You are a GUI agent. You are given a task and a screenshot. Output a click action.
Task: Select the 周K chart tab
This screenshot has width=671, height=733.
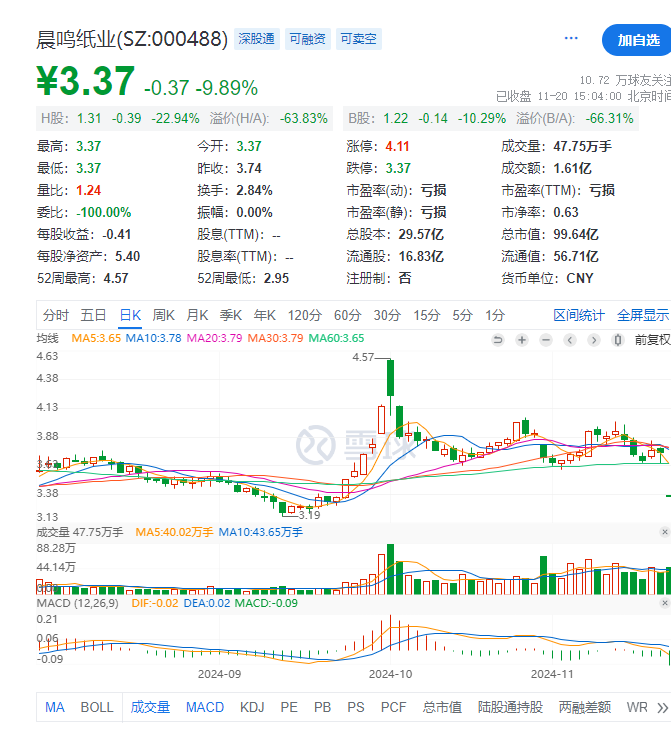[164, 316]
